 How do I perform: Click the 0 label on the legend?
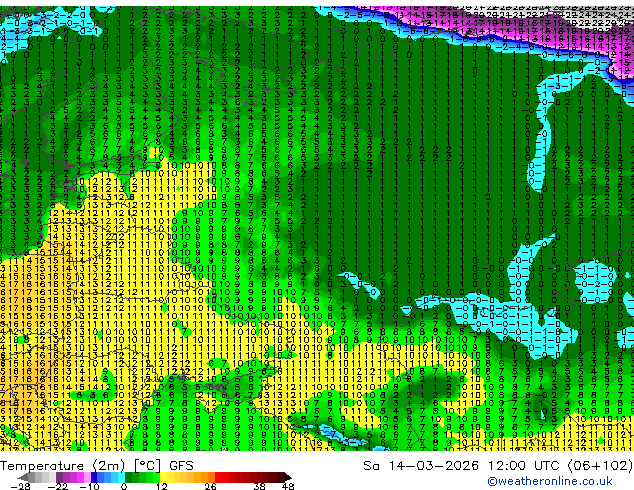click(124, 486)
